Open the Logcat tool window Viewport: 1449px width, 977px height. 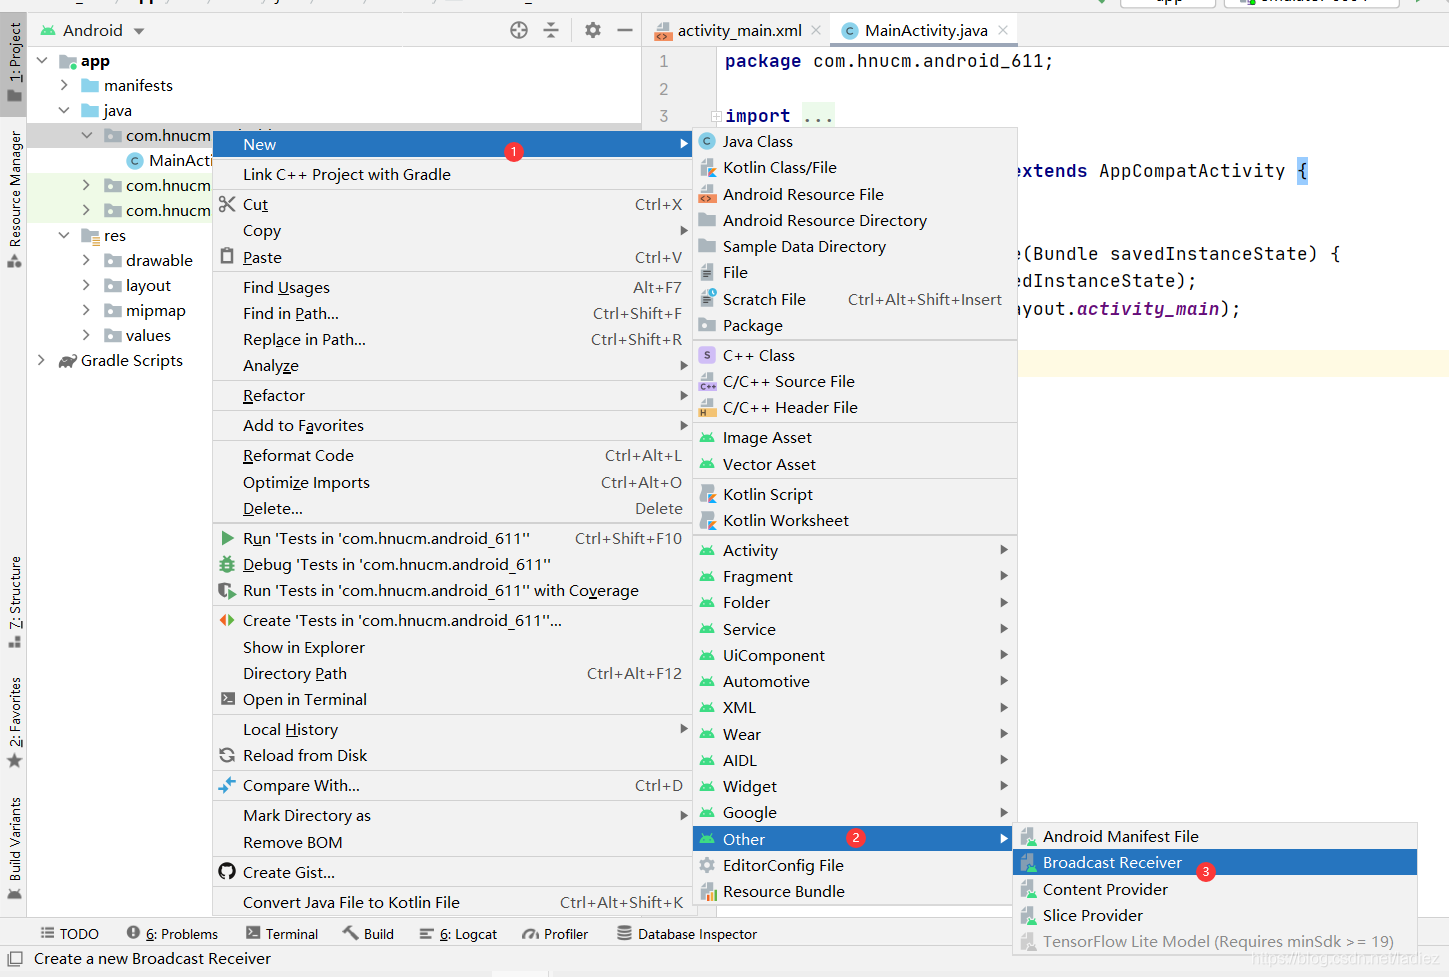[458, 934]
